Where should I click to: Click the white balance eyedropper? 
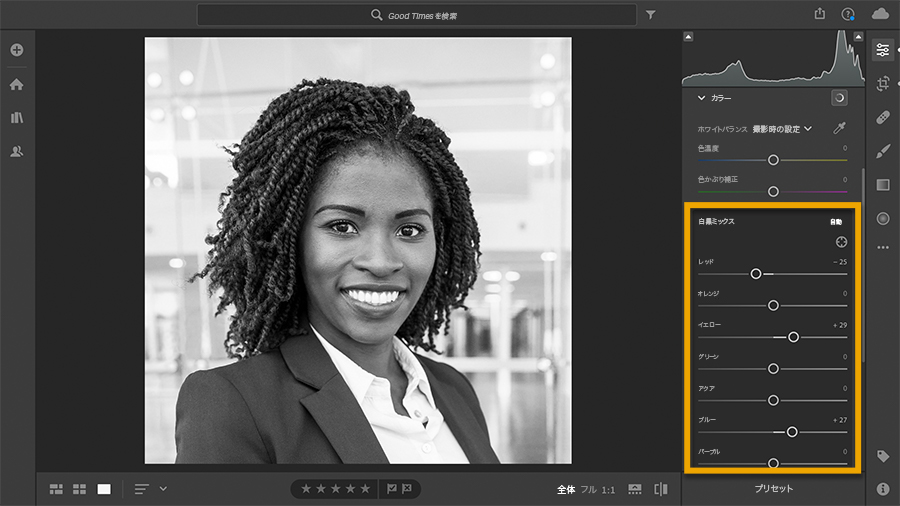click(x=839, y=128)
